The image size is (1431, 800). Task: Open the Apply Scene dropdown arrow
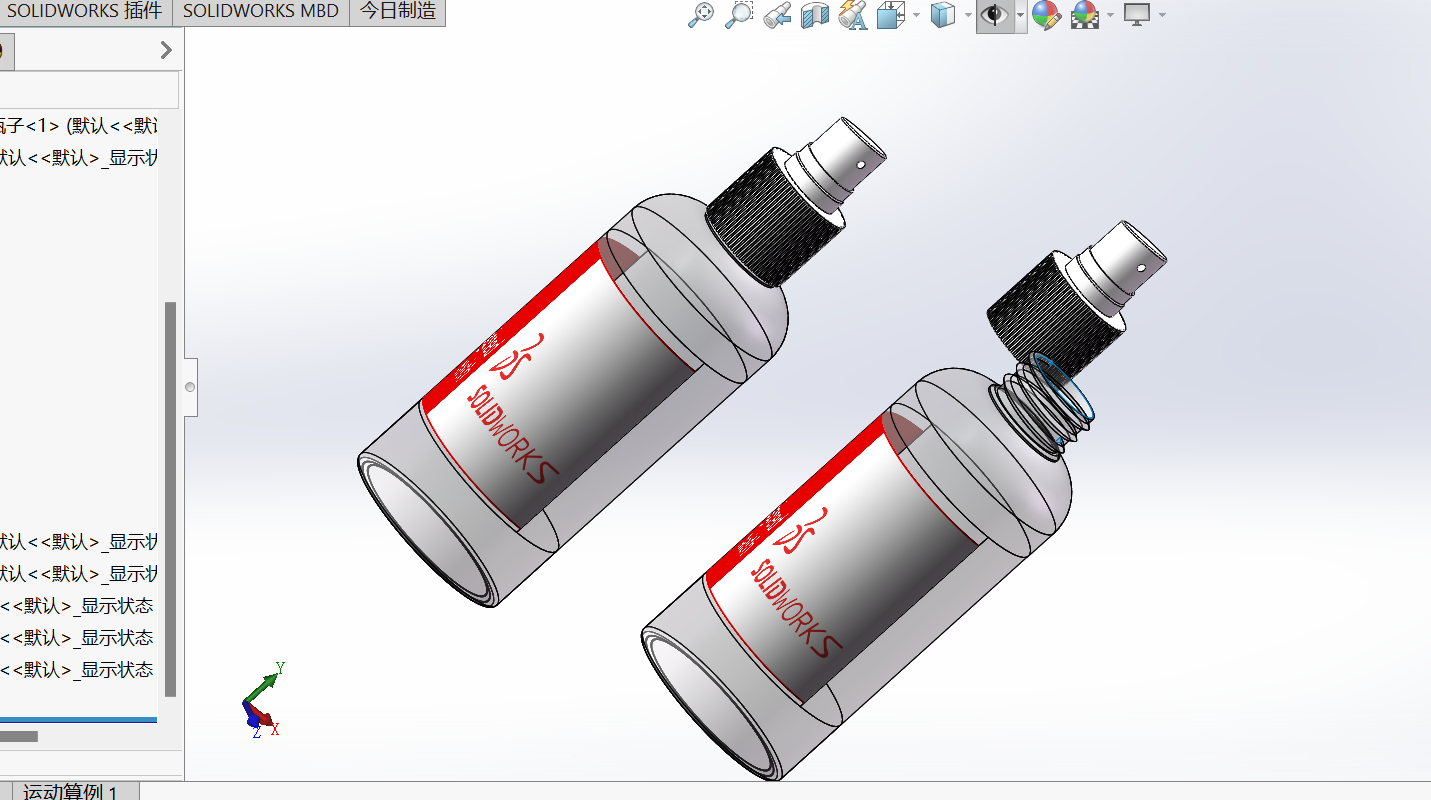coord(1110,15)
